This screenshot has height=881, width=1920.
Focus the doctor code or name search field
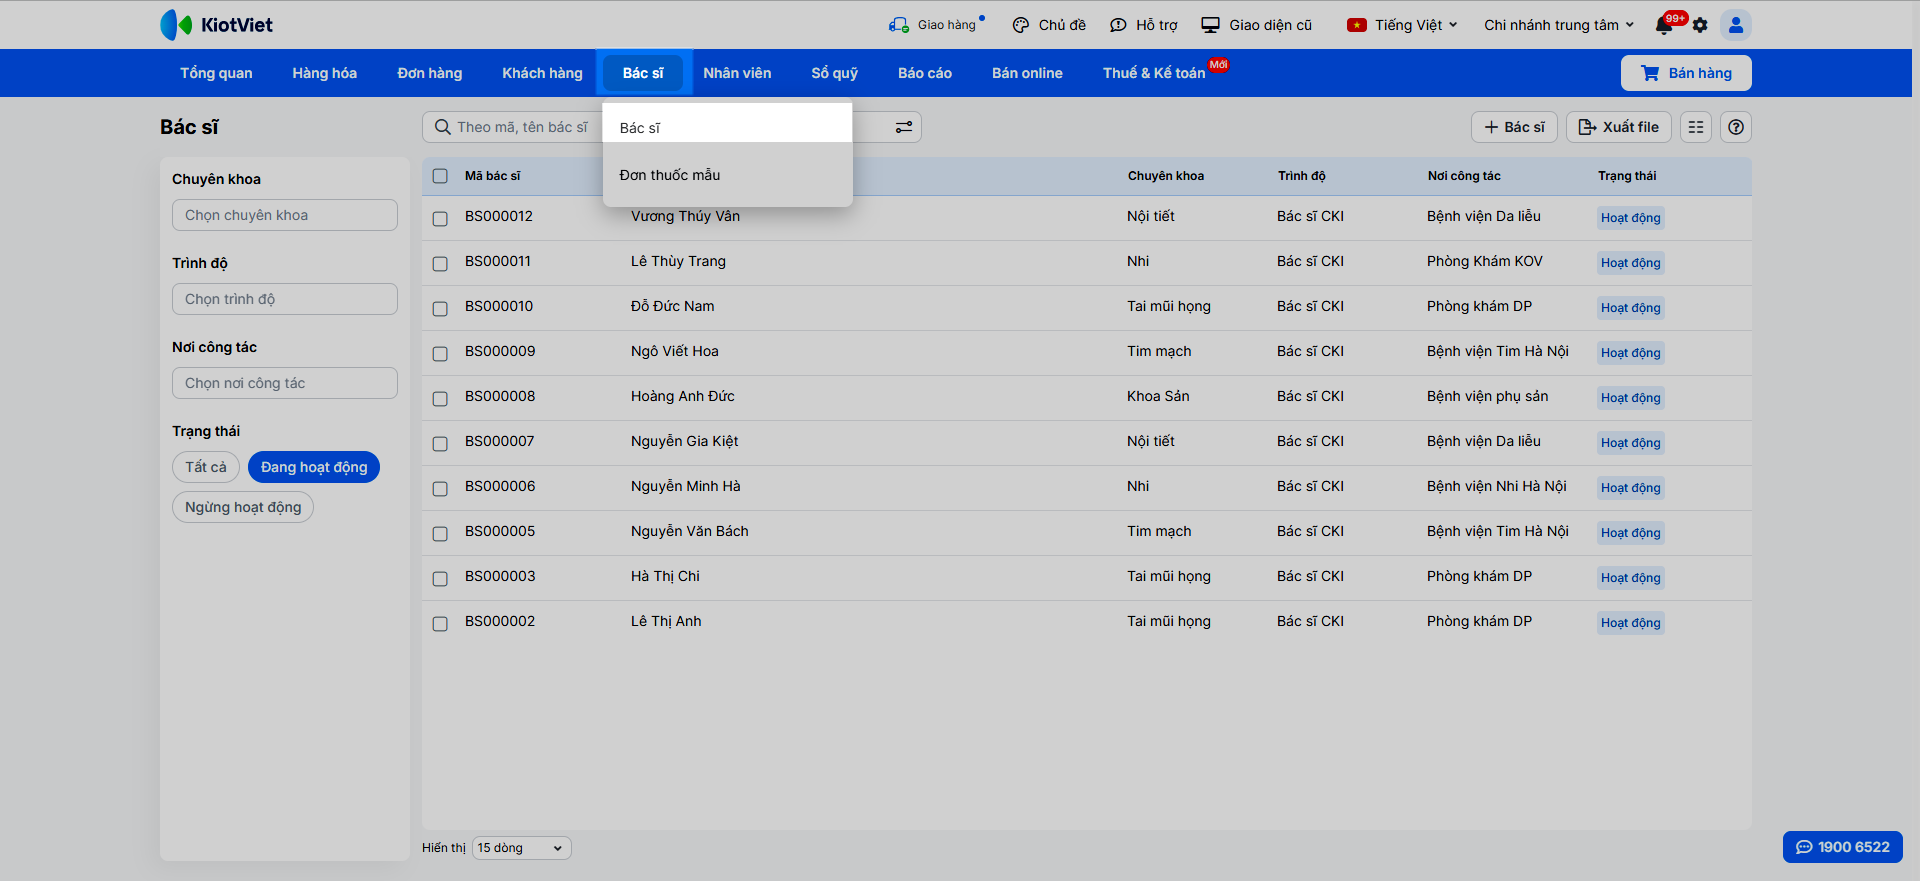(521, 127)
